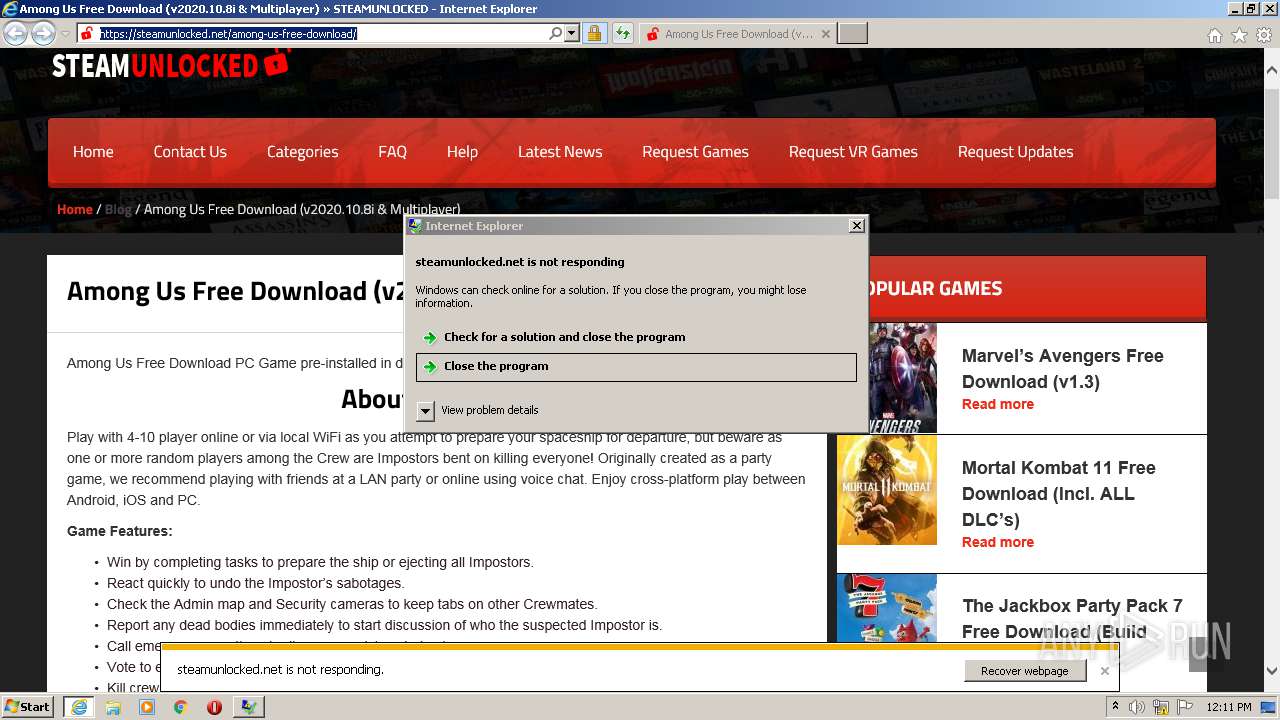Click the Recover webpage button
Image resolution: width=1280 pixels, height=720 pixels.
1025,671
